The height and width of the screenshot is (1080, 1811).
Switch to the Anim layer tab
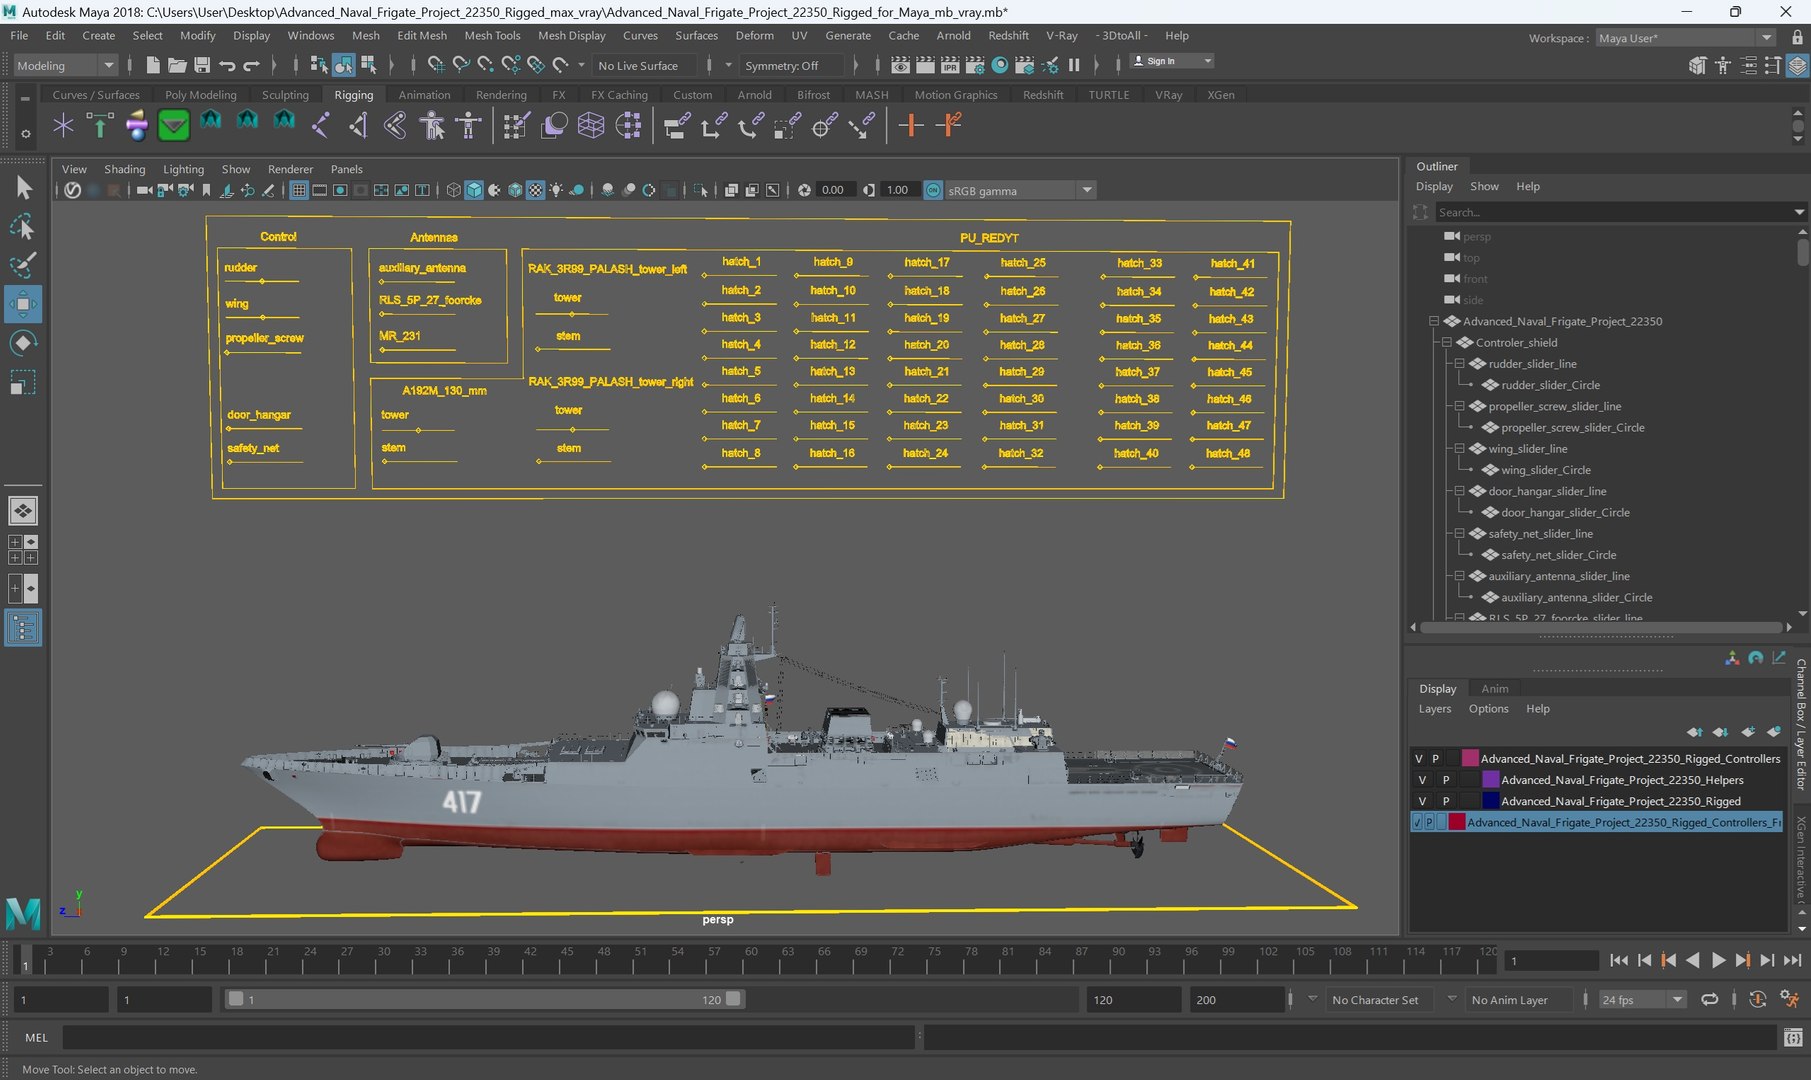1494,688
